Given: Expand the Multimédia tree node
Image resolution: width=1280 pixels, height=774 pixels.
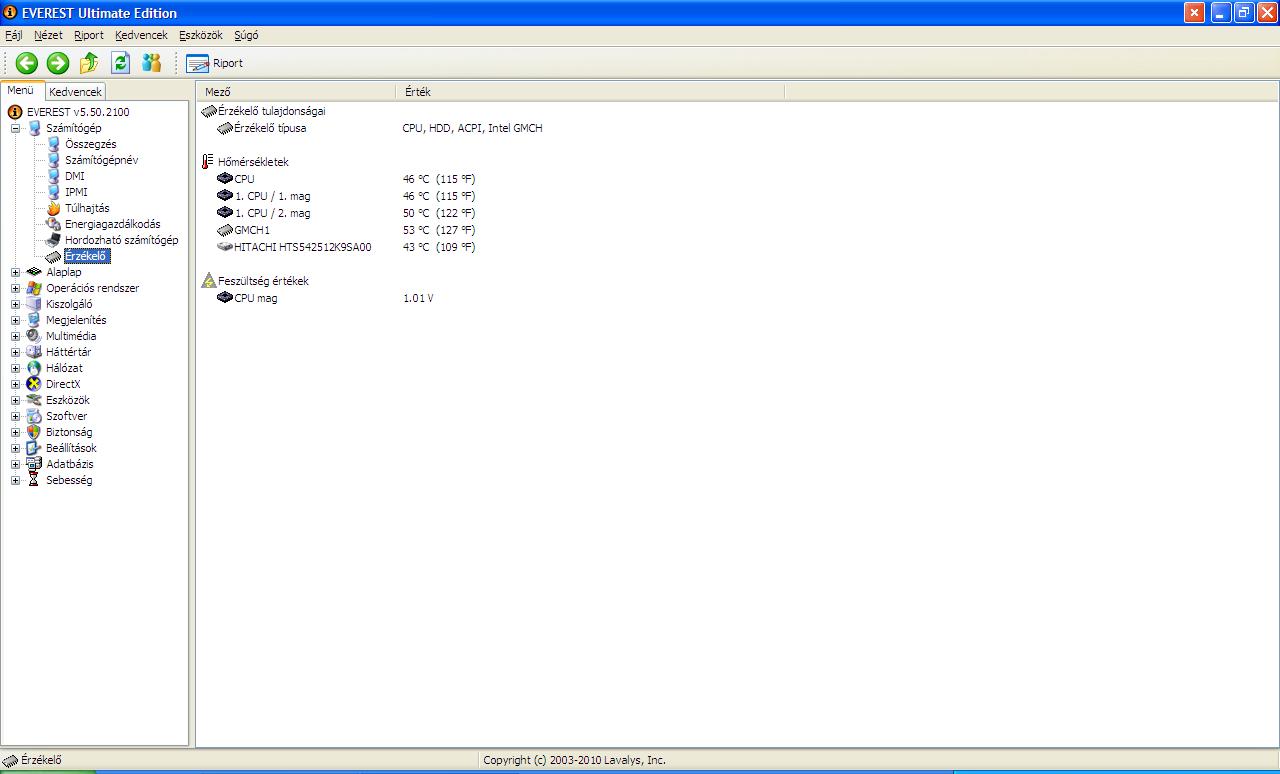Looking at the screenshot, I should coord(15,336).
